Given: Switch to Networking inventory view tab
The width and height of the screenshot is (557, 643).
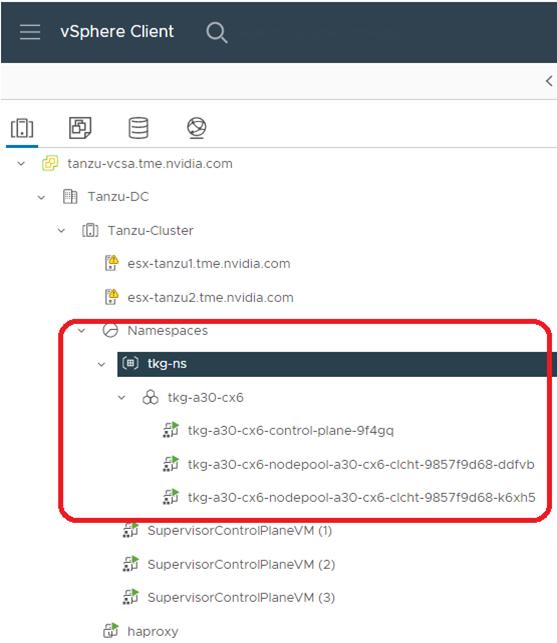Looking at the screenshot, I should (x=197, y=128).
